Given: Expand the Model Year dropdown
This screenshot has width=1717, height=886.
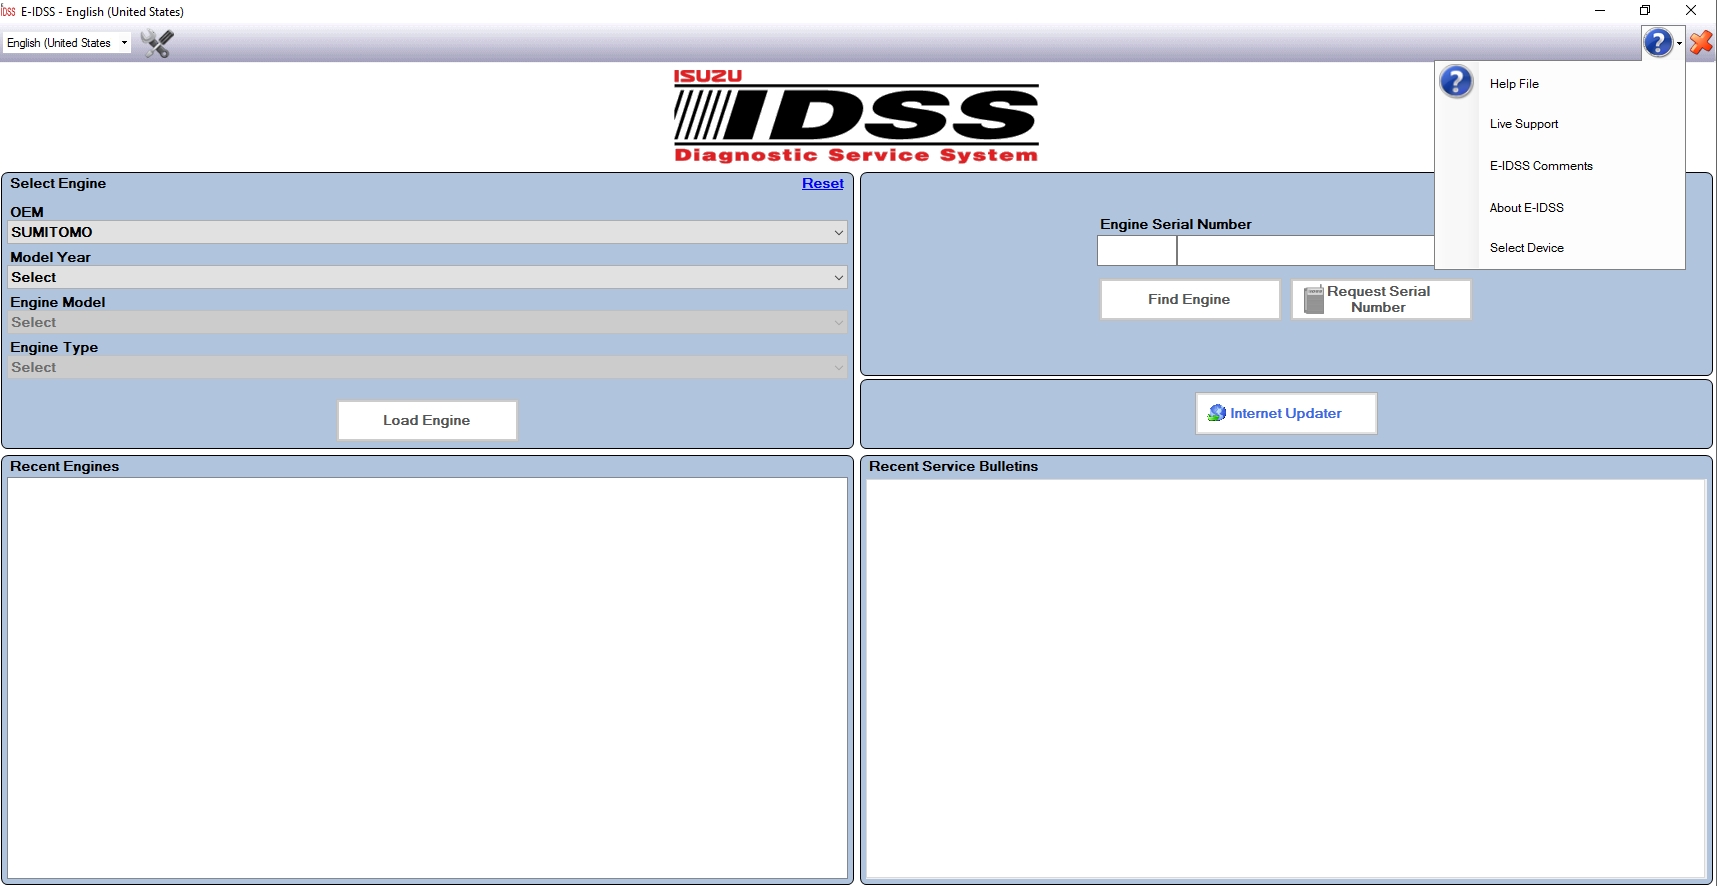Looking at the screenshot, I should (x=428, y=277).
